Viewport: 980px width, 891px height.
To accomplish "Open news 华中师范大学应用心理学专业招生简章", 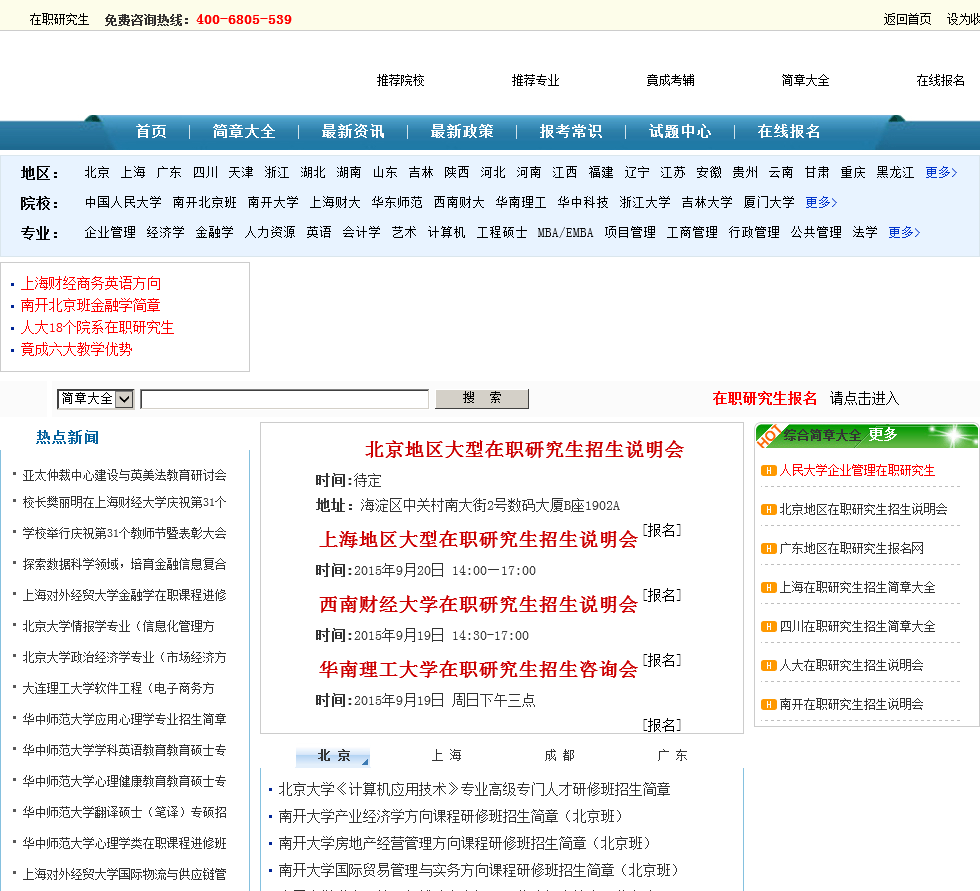I will pos(124,720).
